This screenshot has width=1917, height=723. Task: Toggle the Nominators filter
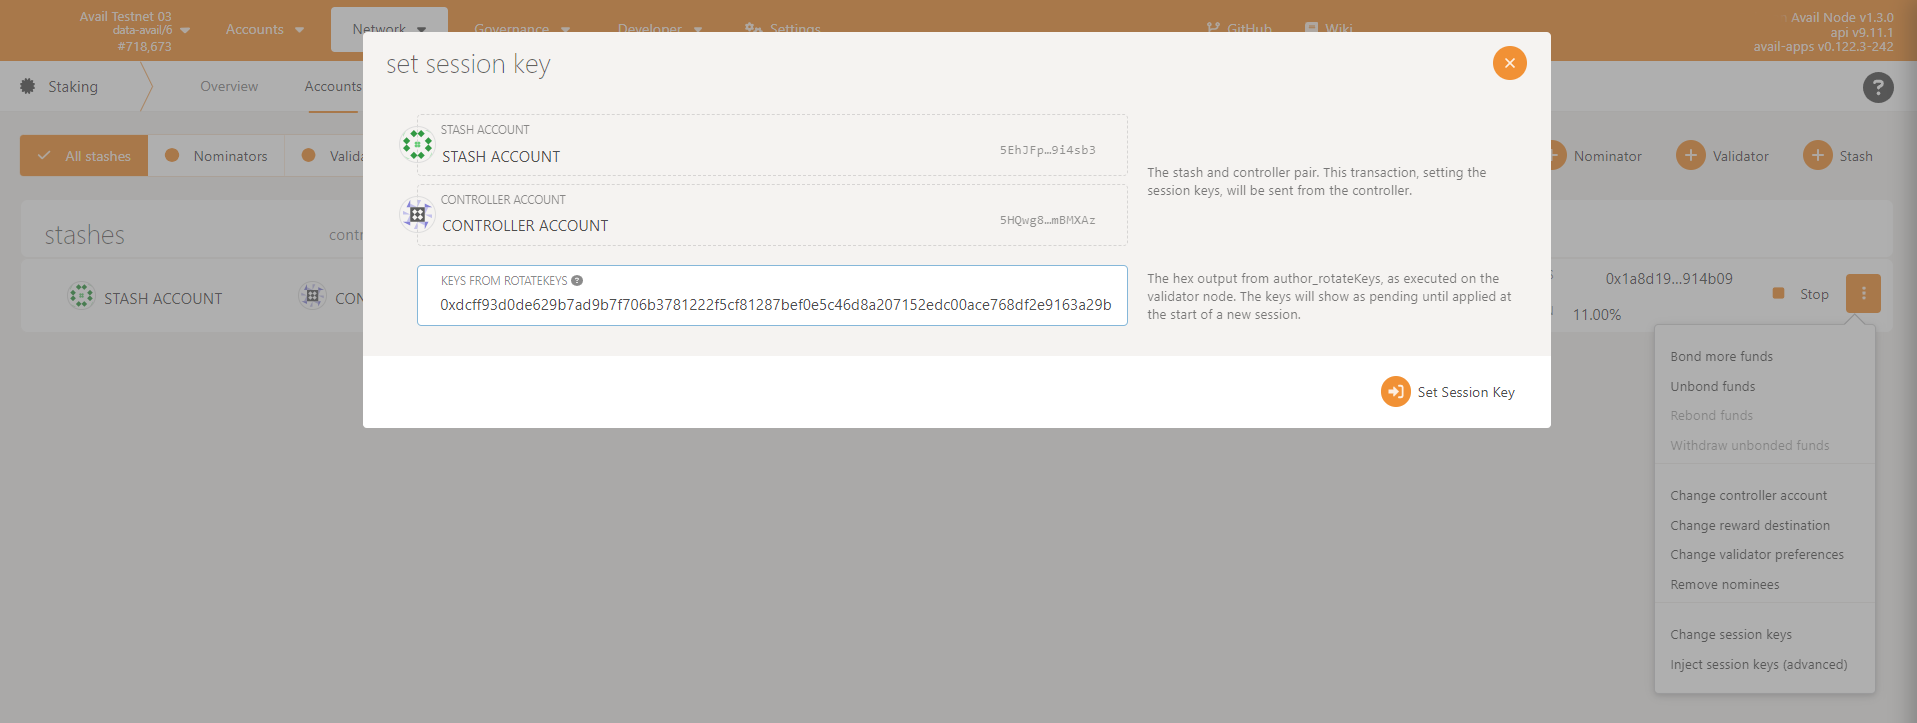coord(217,156)
